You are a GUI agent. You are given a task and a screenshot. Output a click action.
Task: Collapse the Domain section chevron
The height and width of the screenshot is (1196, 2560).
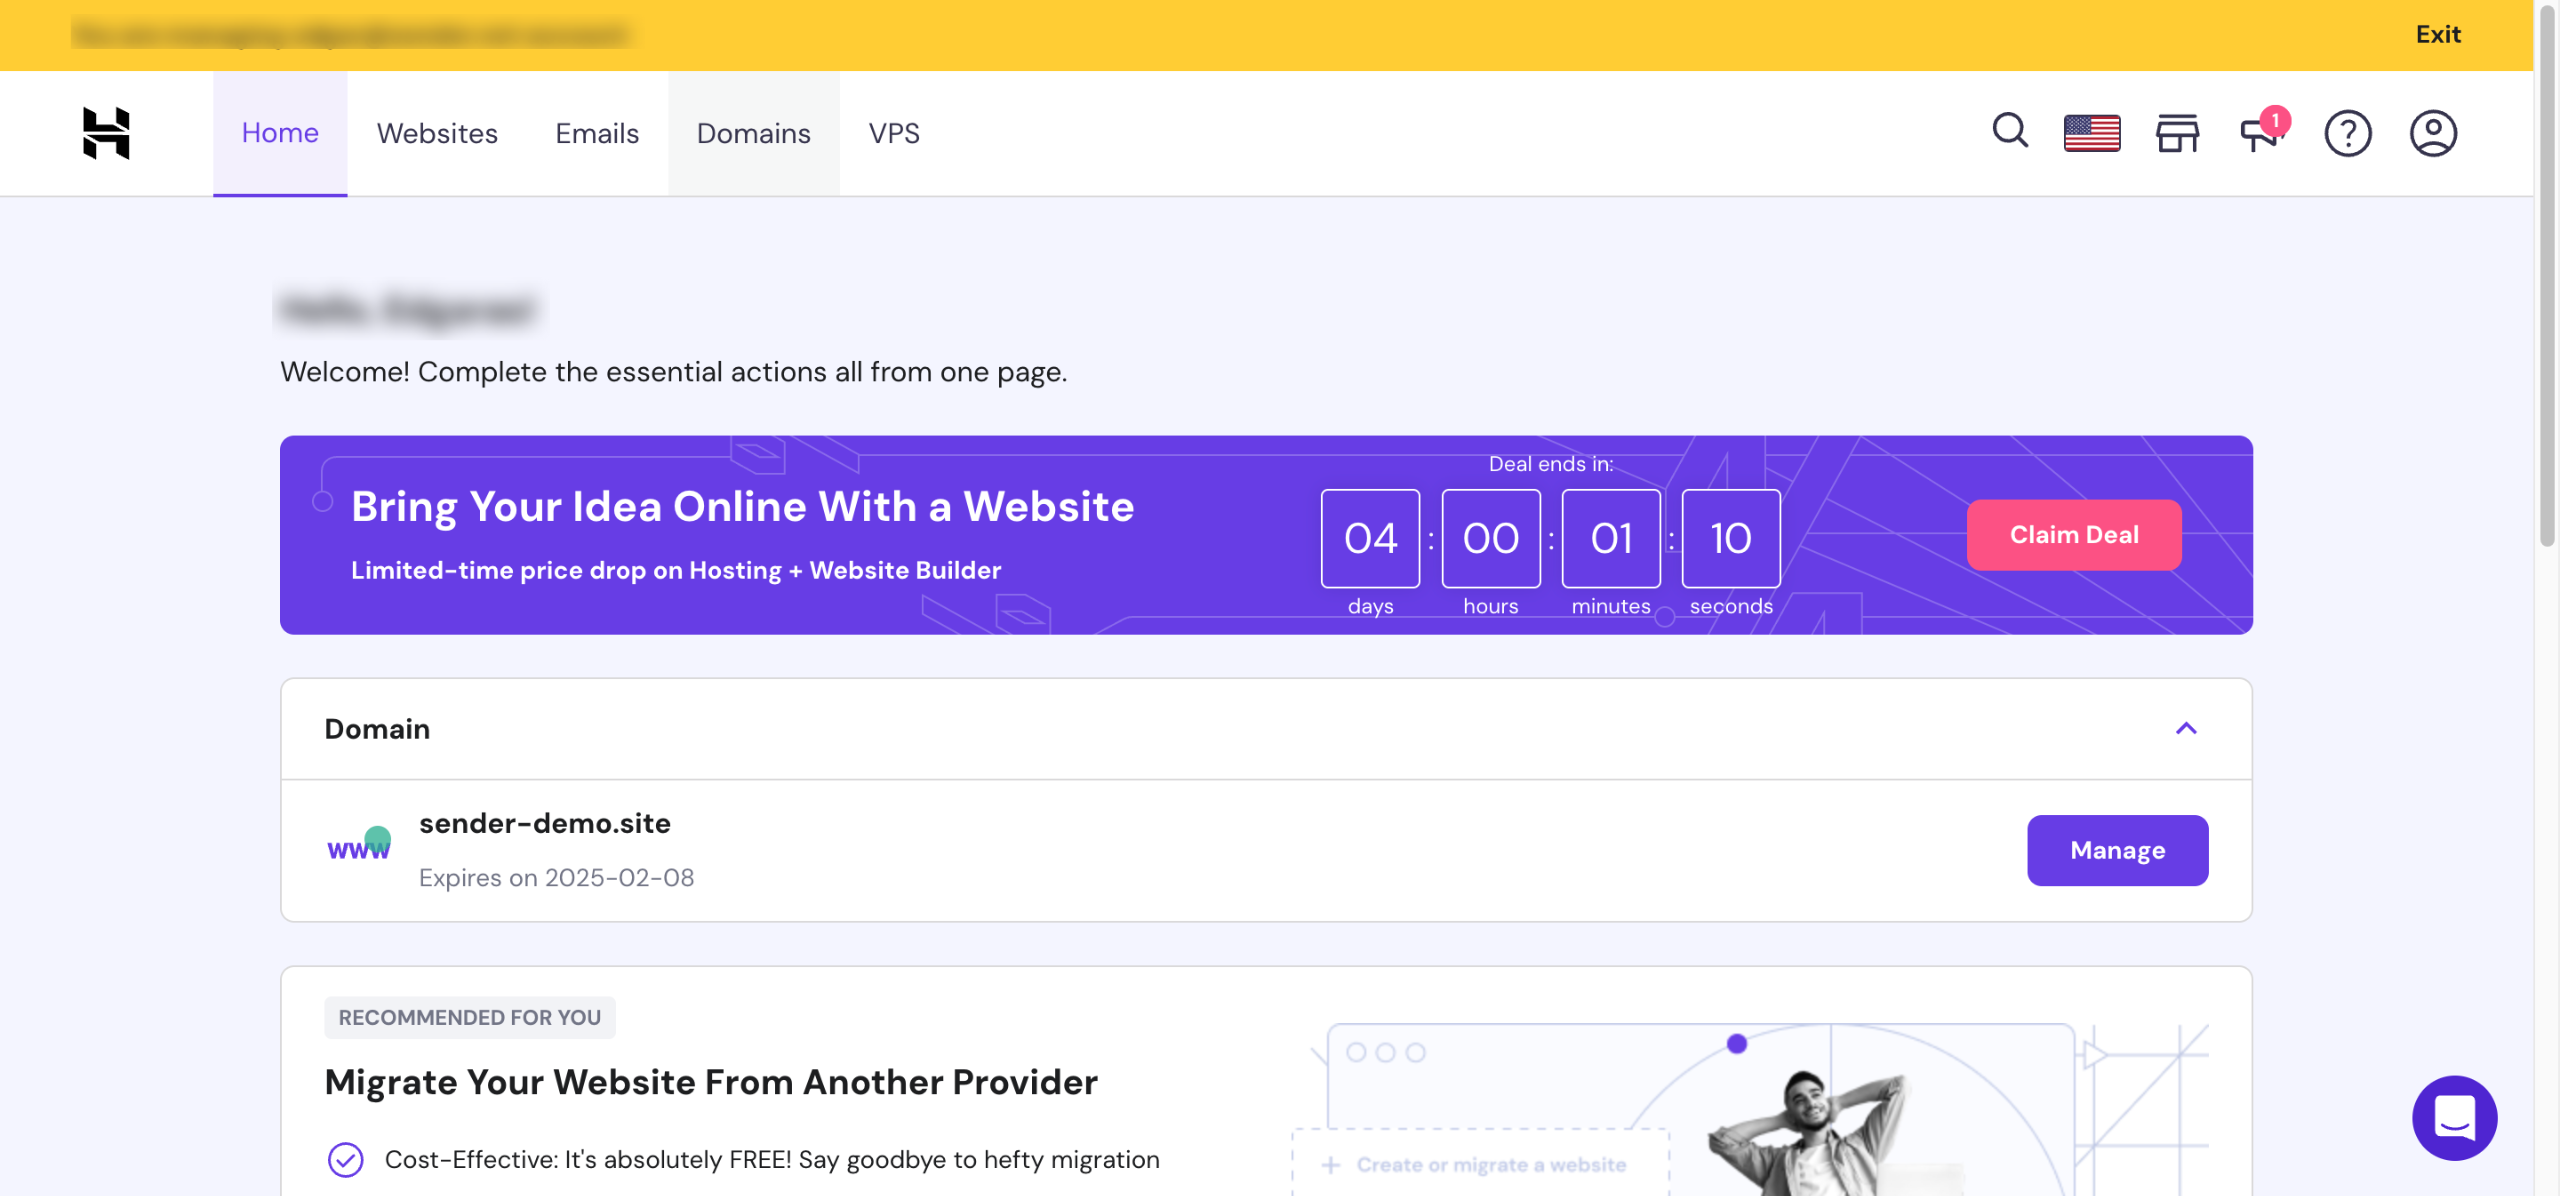(x=2186, y=728)
